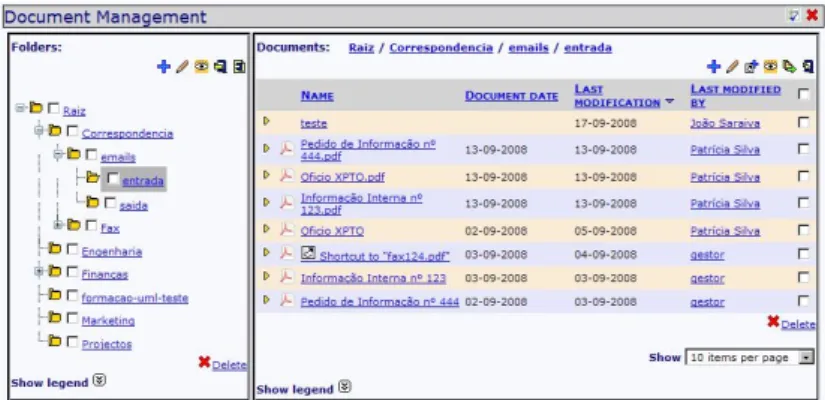Collapse the emails tree node
825x400 pixels.
click(58, 154)
